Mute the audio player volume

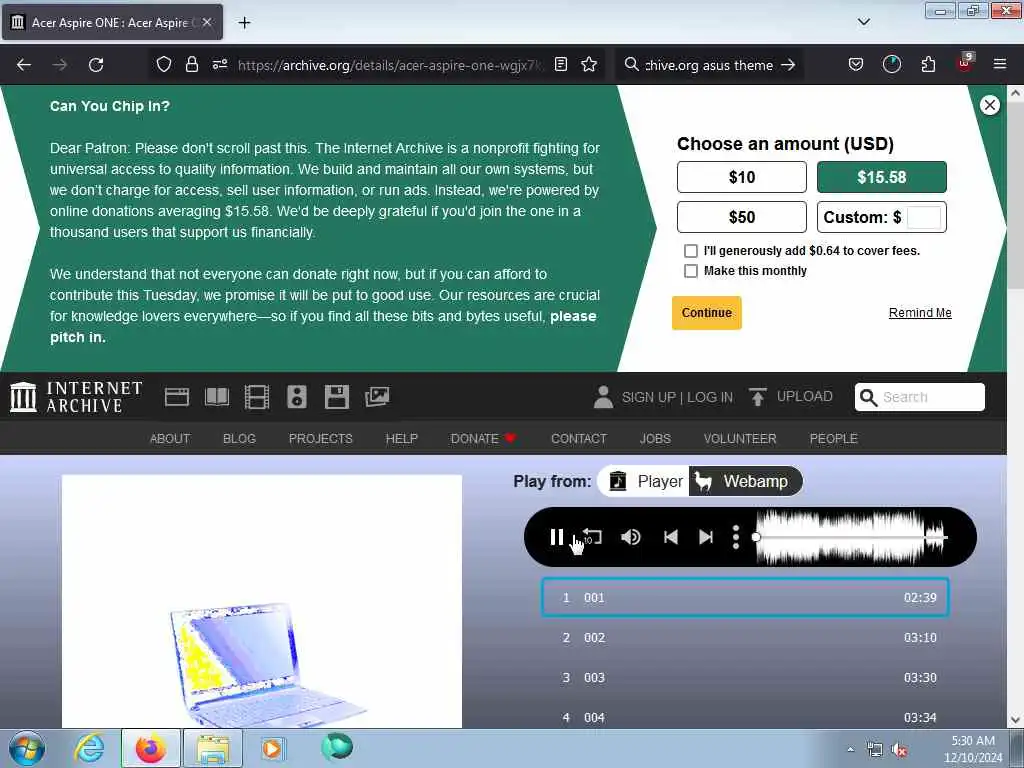[631, 537]
